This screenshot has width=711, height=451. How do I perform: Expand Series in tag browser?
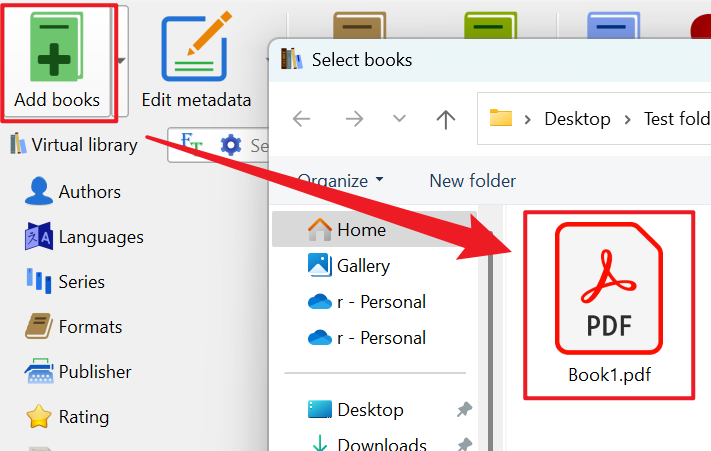click(x=65, y=281)
